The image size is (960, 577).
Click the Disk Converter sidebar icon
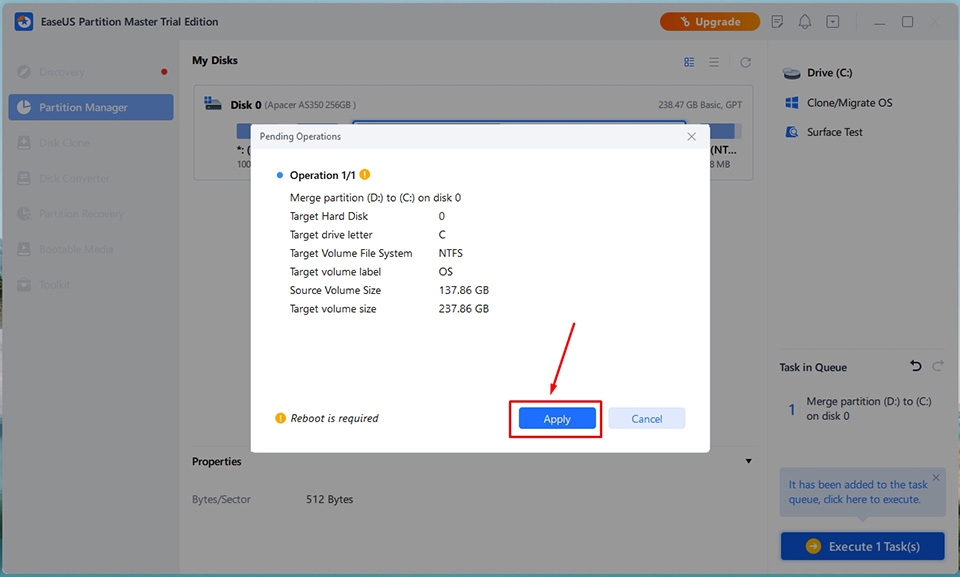click(24, 178)
